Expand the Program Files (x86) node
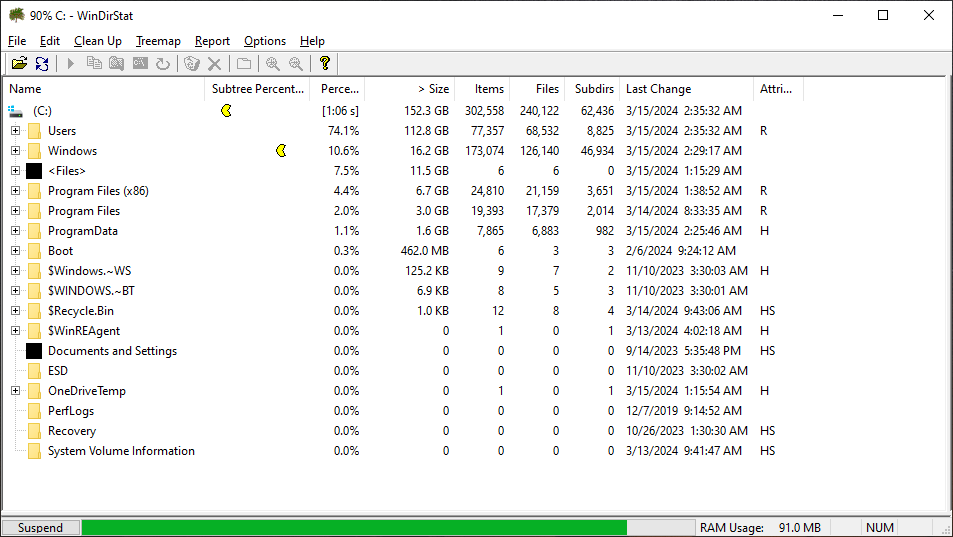This screenshot has width=953, height=537. (16, 191)
